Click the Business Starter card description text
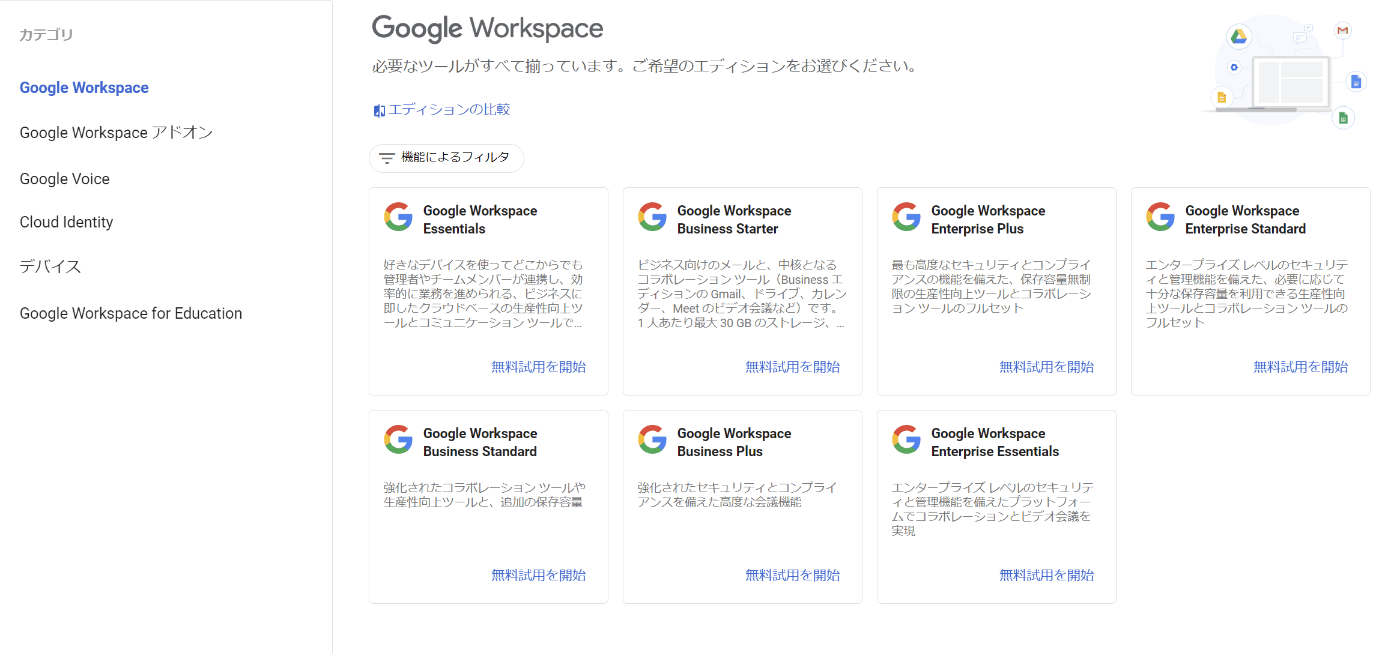This screenshot has height=653, width=1400. [741, 294]
